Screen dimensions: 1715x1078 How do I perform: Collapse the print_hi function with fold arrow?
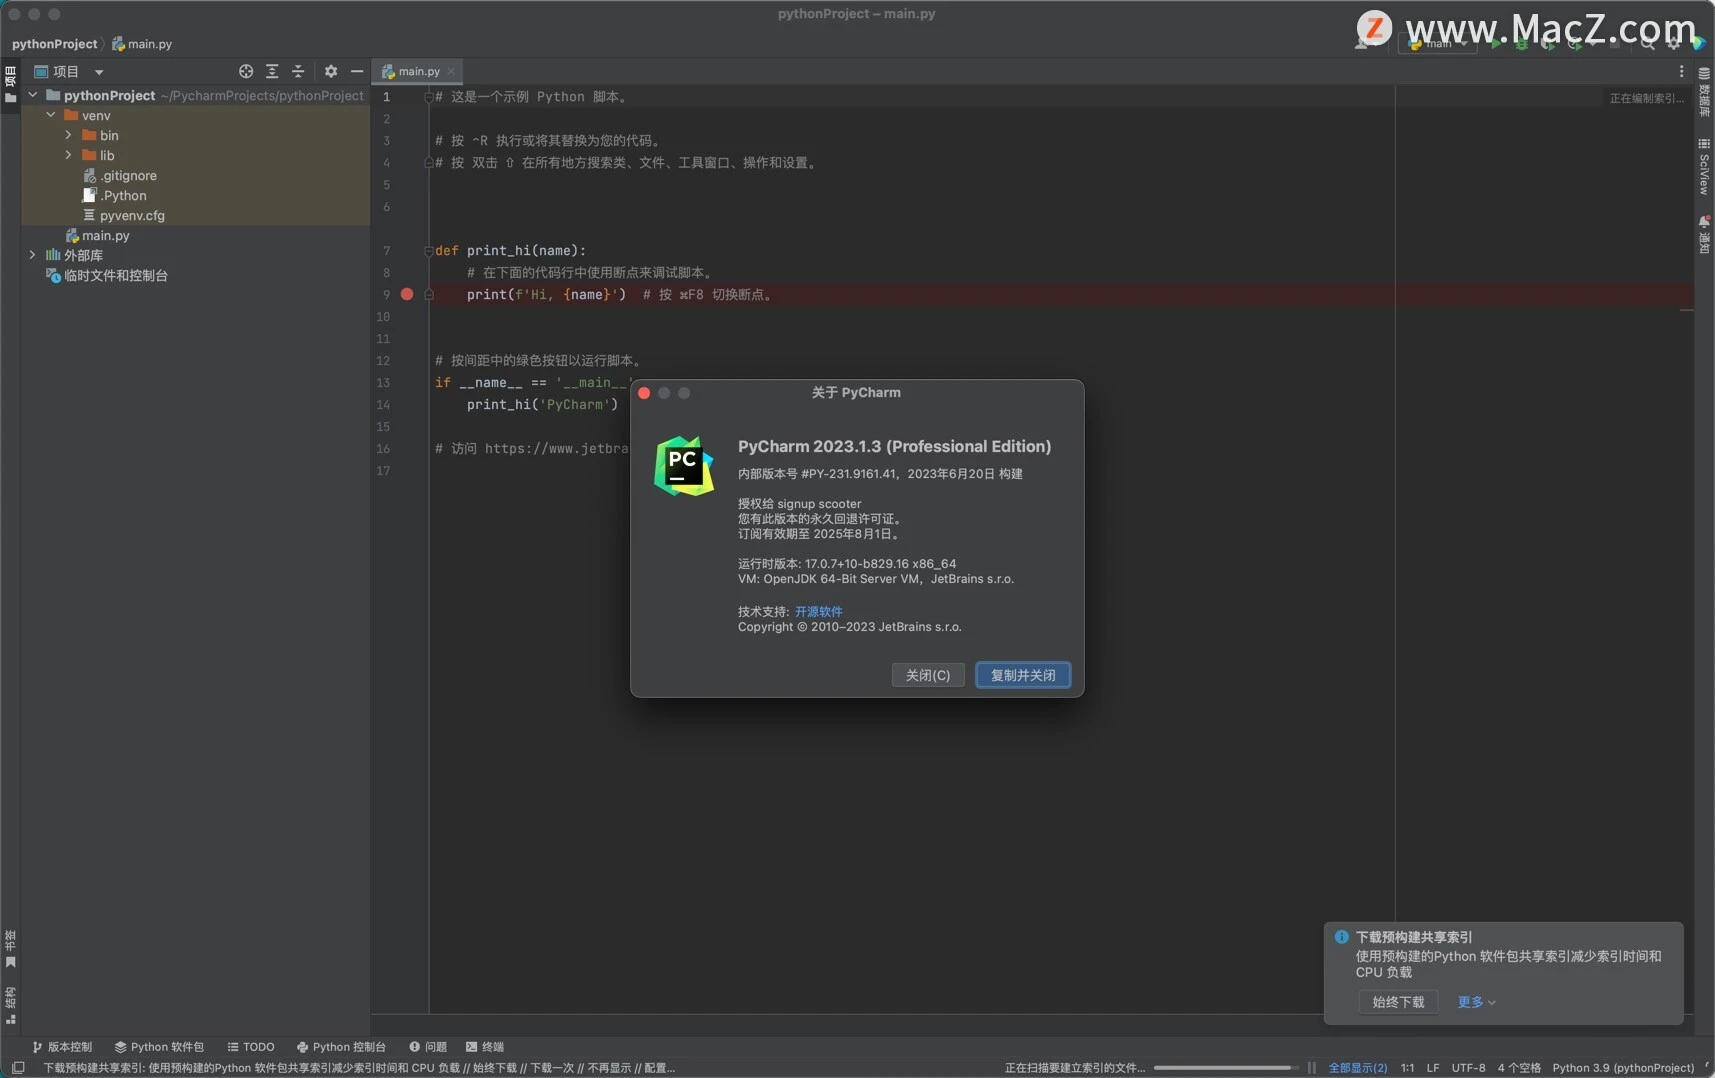click(x=429, y=250)
